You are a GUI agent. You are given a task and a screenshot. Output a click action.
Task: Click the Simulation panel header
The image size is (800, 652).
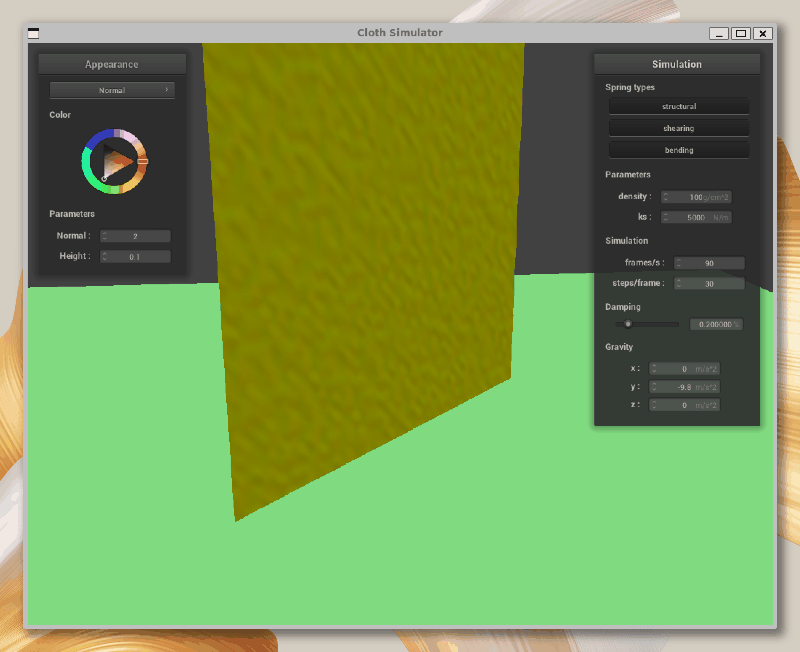[677, 64]
